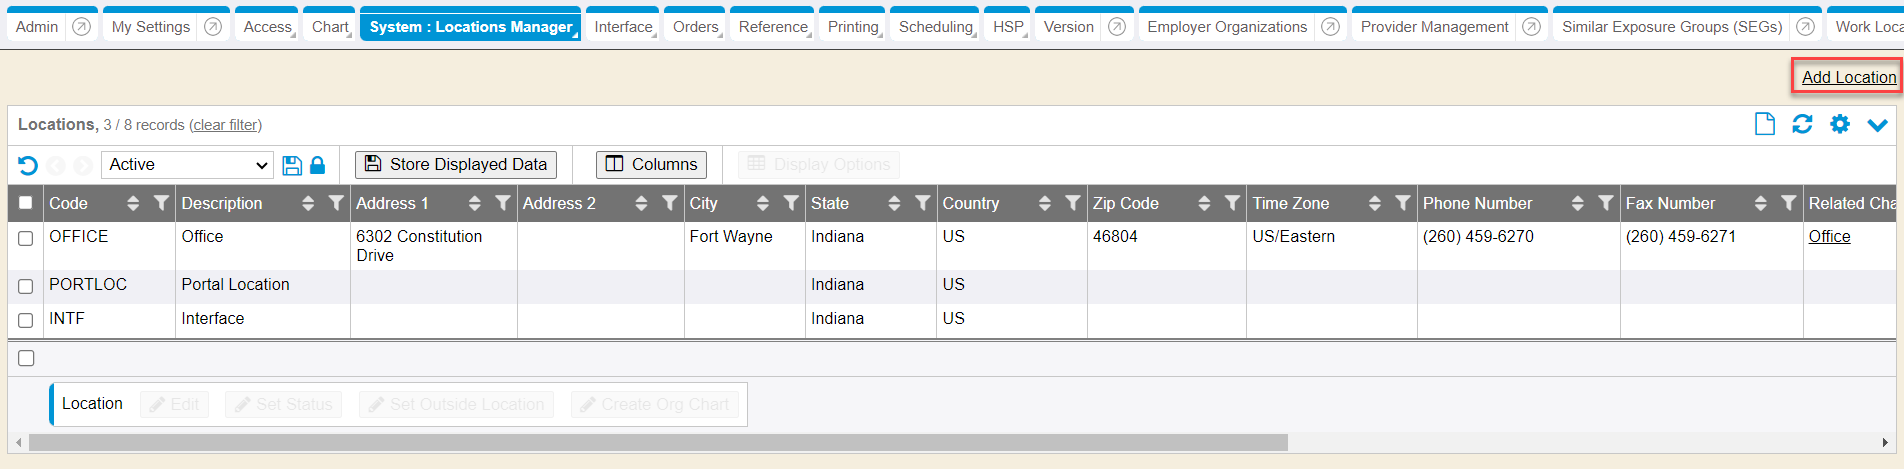Open the Zip Code column filter

[1233, 203]
